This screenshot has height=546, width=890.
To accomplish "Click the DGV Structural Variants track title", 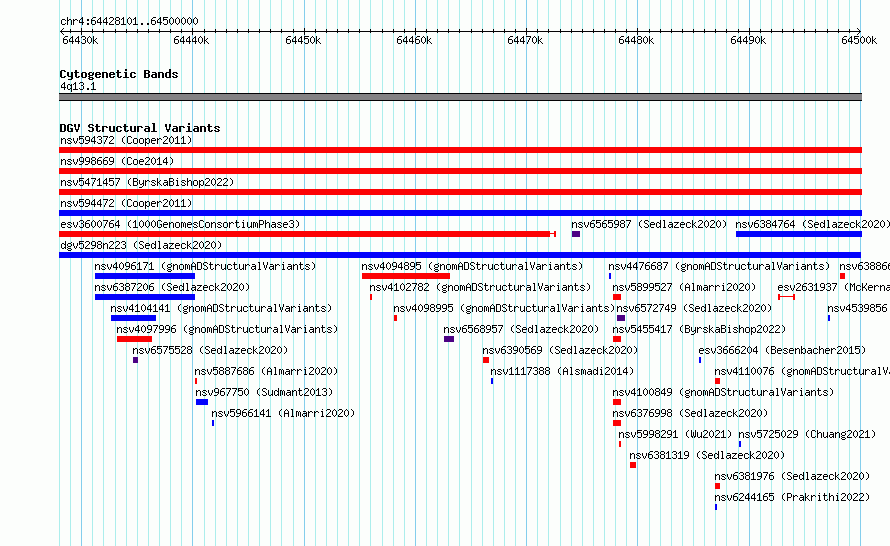I will [x=140, y=128].
